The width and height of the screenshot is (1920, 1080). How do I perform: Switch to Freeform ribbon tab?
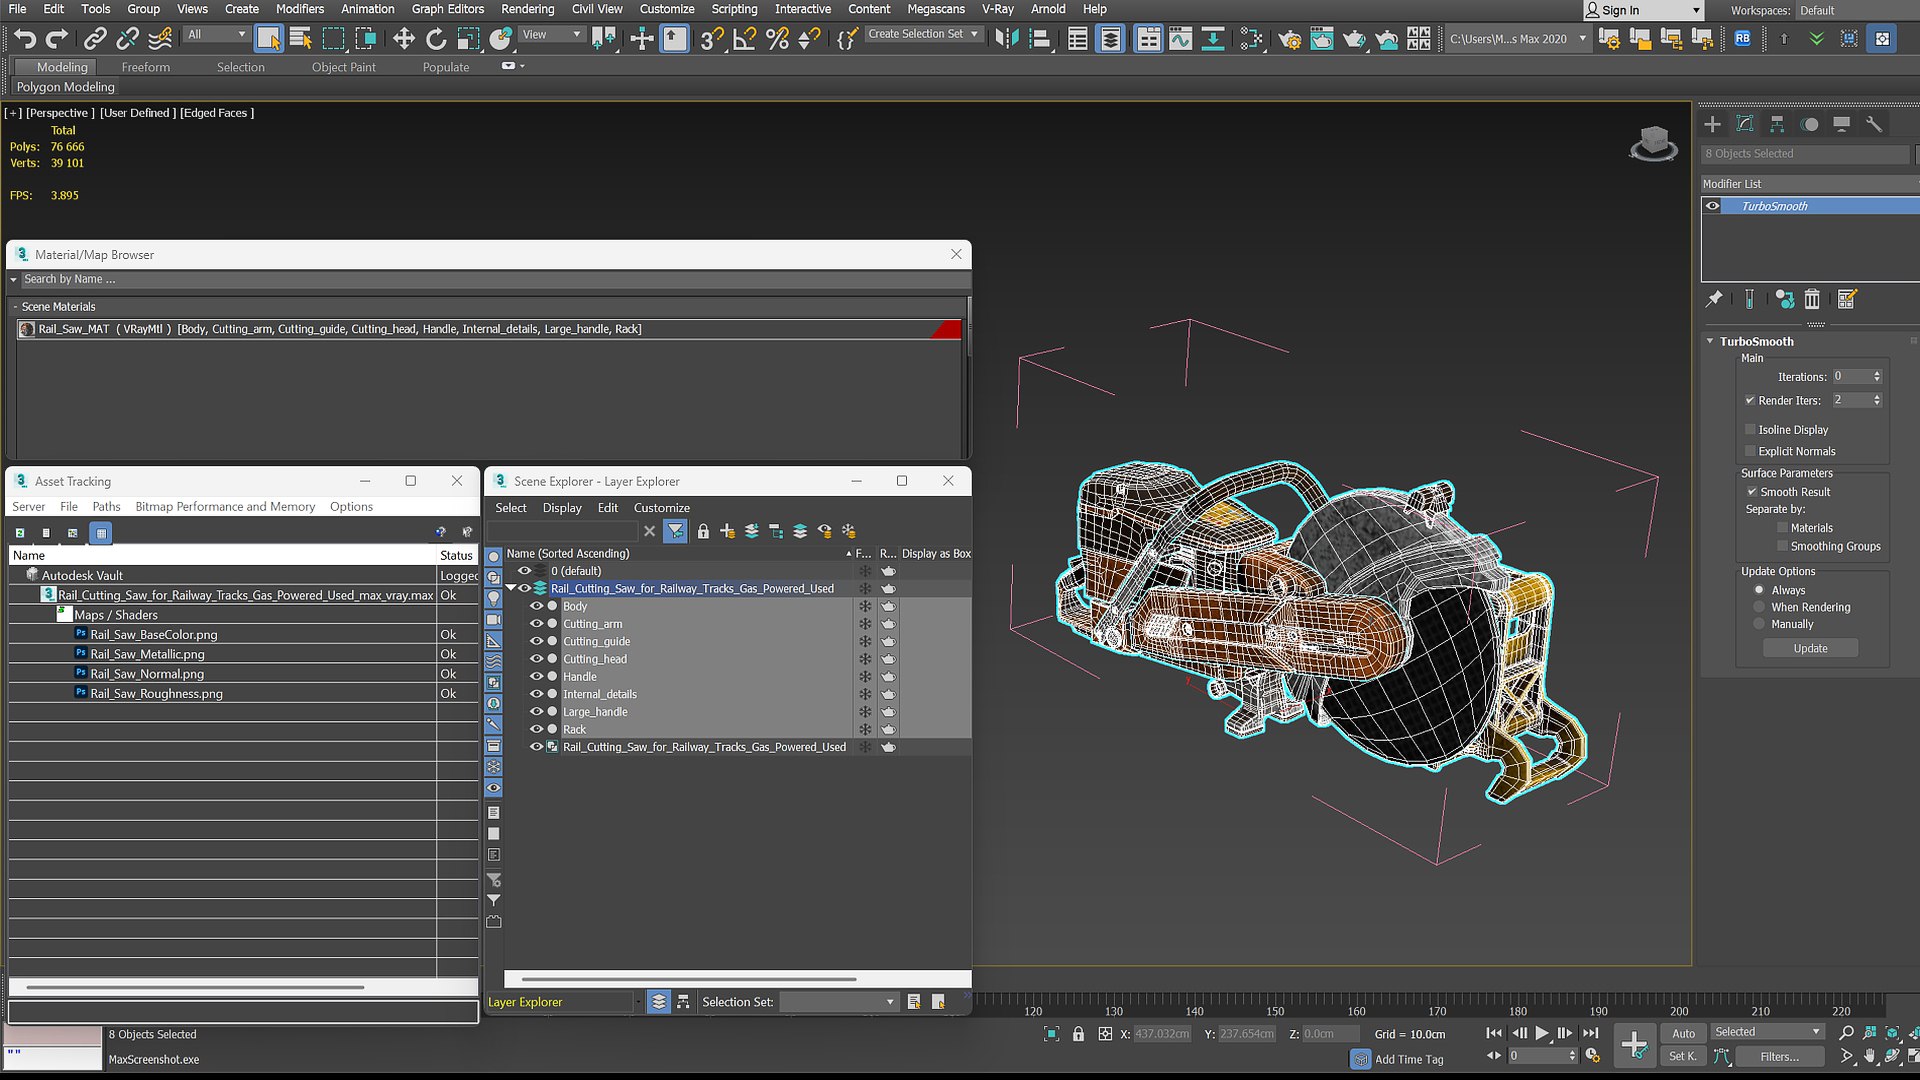[x=146, y=67]
